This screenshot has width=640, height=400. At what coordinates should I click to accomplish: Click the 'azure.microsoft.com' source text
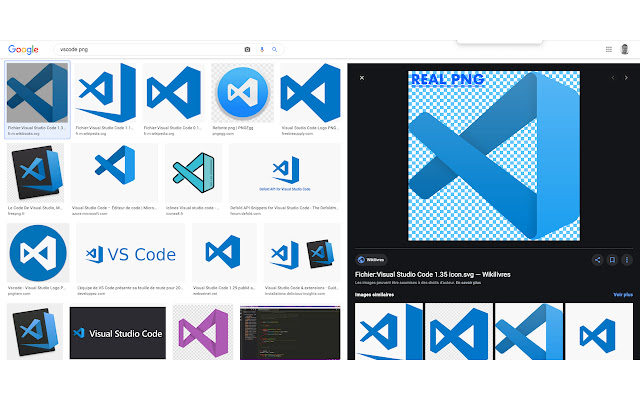tap(90, 213)
